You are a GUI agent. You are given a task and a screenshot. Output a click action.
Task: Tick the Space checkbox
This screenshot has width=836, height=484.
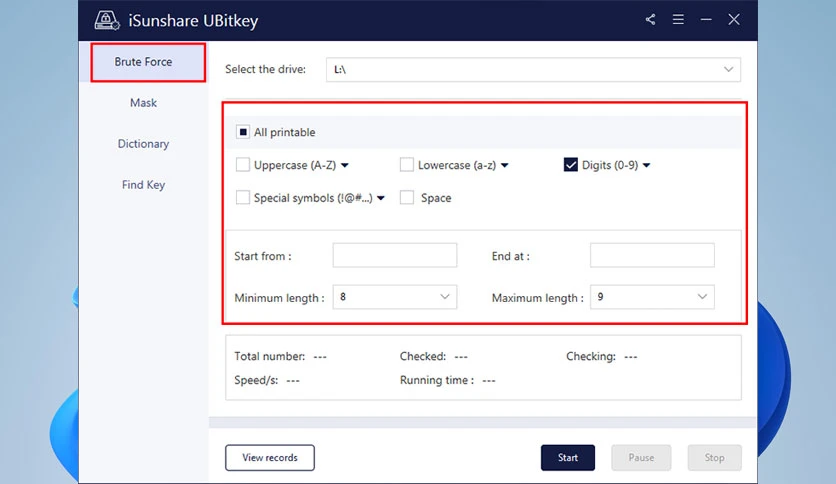coord(406,198)
